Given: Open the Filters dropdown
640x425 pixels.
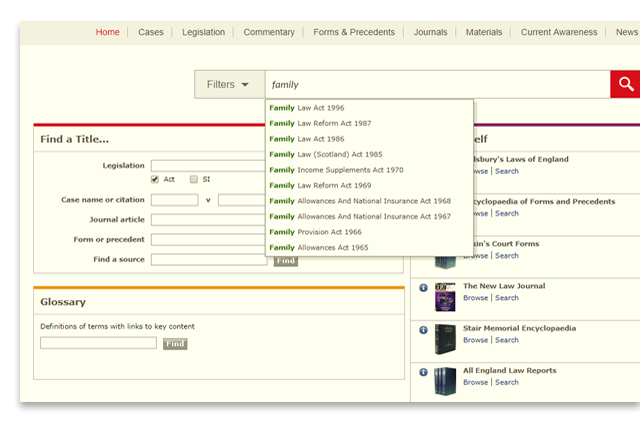Looking at the screenshot, I should [x=228, y=85].
